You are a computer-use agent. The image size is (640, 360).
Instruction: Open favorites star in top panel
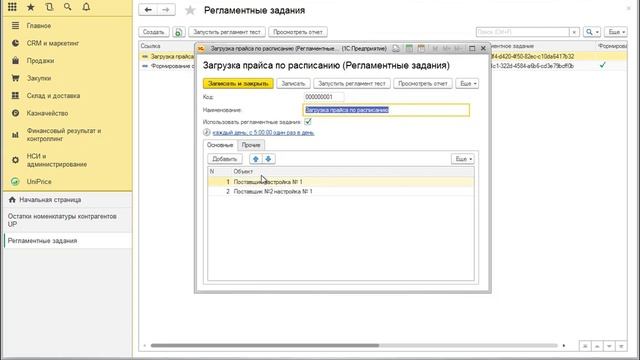pos(31,7)
